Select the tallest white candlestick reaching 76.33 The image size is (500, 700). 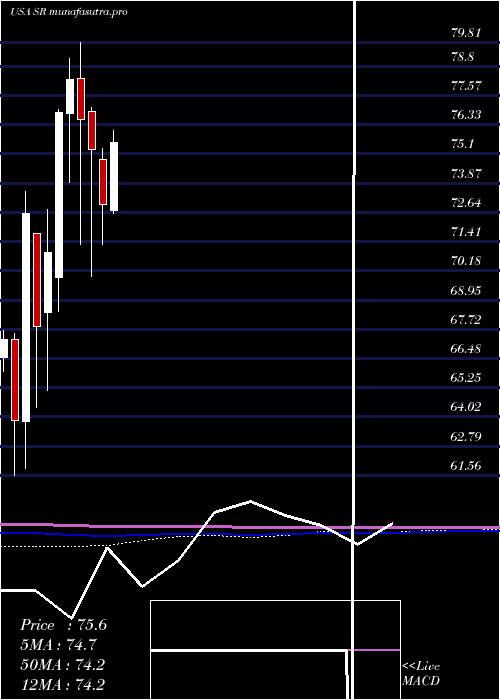point(59,195)
